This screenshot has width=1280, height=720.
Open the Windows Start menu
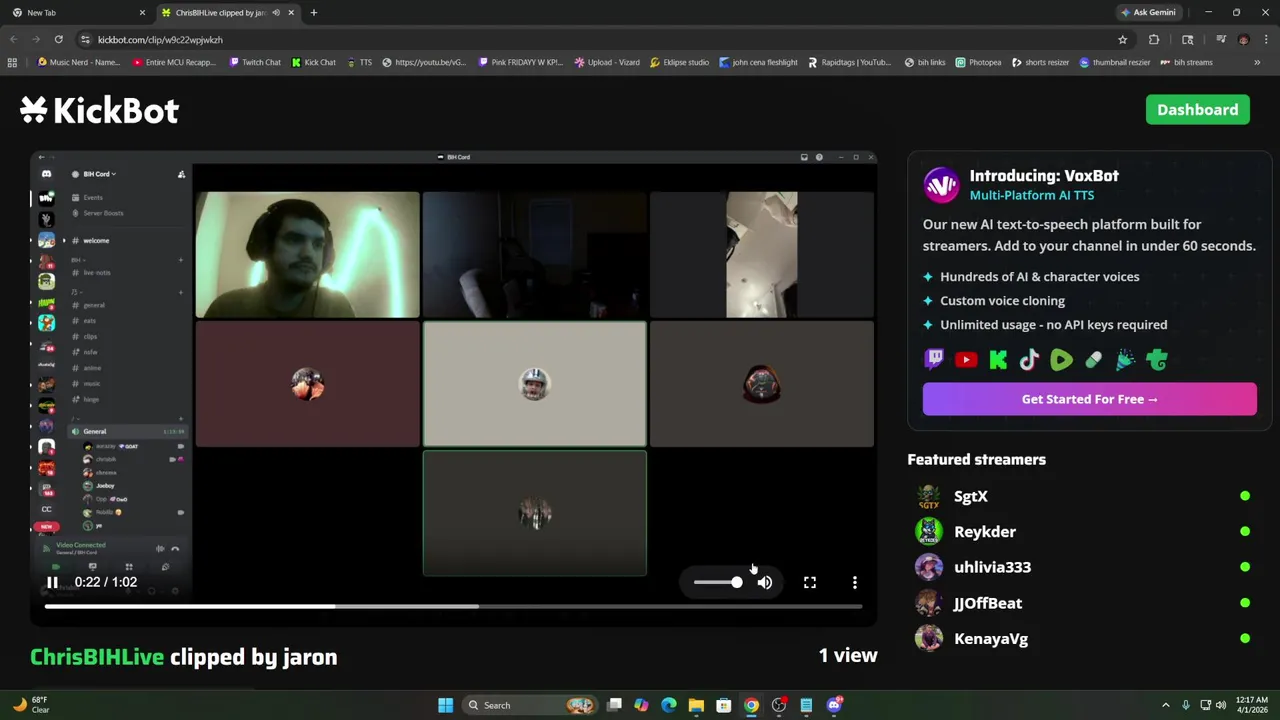tap(445, 705)
